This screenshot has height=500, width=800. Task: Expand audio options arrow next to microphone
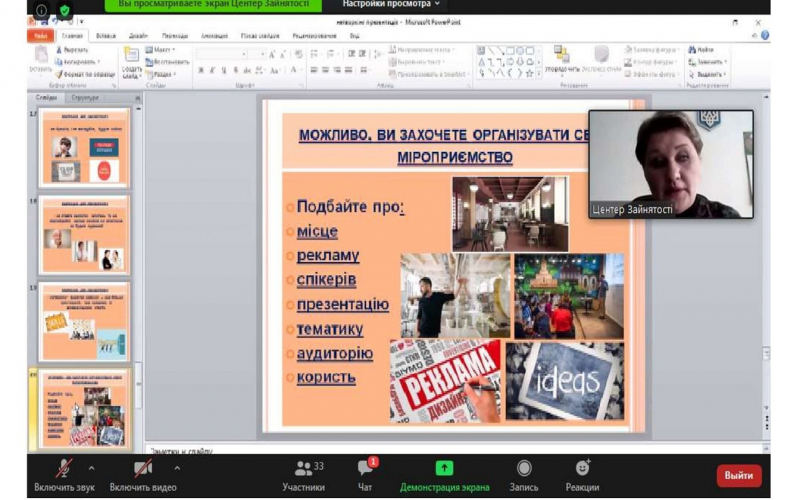(91, 467)
